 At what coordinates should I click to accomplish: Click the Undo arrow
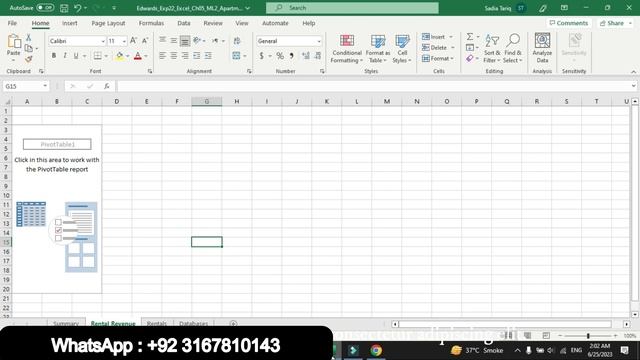pyautogui.click(x=78, y=8)
